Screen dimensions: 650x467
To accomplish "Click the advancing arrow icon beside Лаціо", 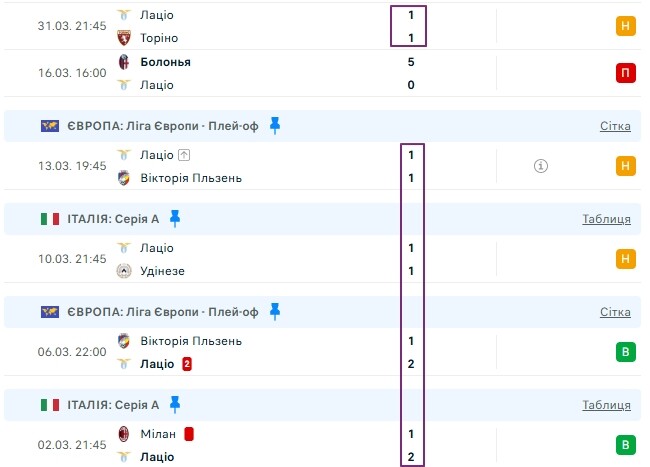I will coord(184,155).
